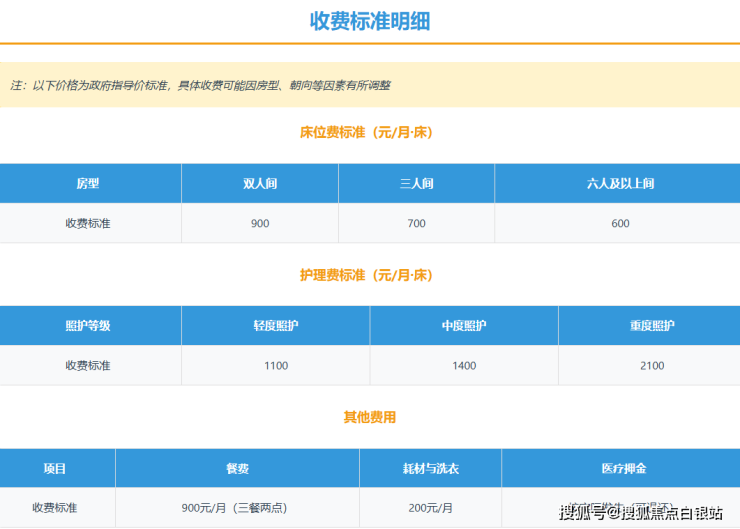The height and width of the screenshot is (529, 740).
Task: Select the 轻度照护 column header
Action: (276, 326)
